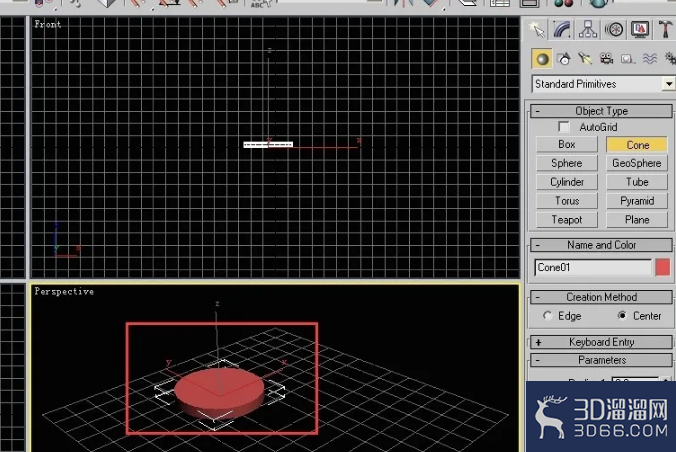Select the Shapes category icon
The height and width of the screenshot is (452, 676).
pyautogui.click(x=564, y=59)
